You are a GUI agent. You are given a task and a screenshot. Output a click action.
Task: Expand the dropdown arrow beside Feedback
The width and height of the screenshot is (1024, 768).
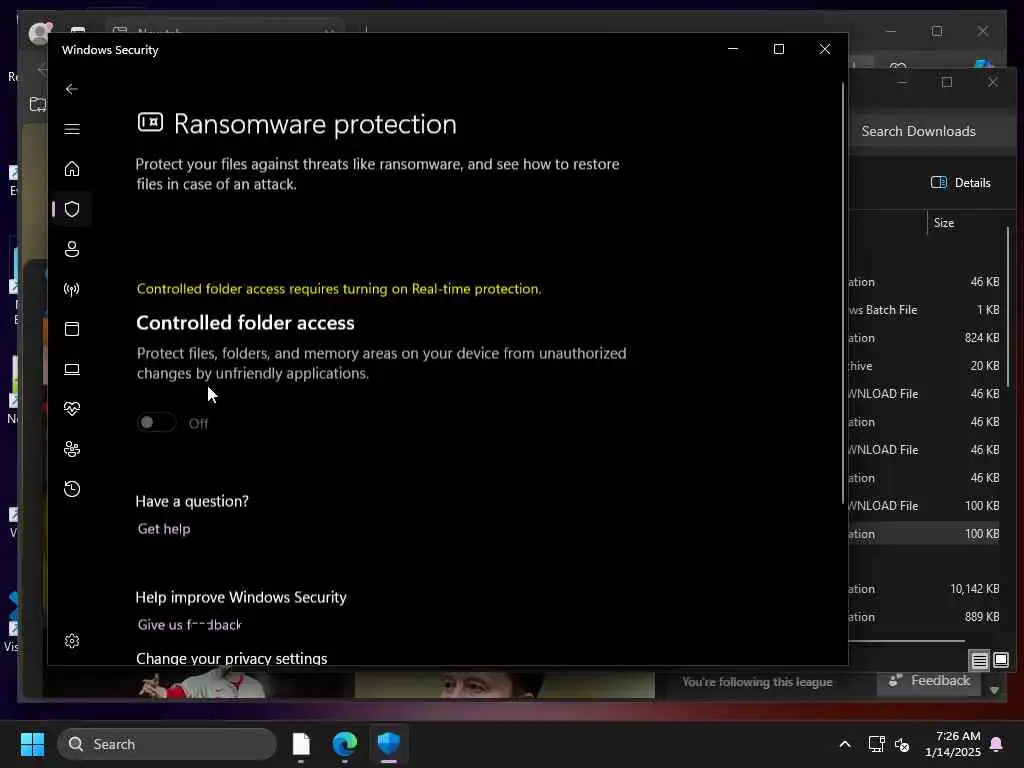pyautogui.click(x=994, y=690)
